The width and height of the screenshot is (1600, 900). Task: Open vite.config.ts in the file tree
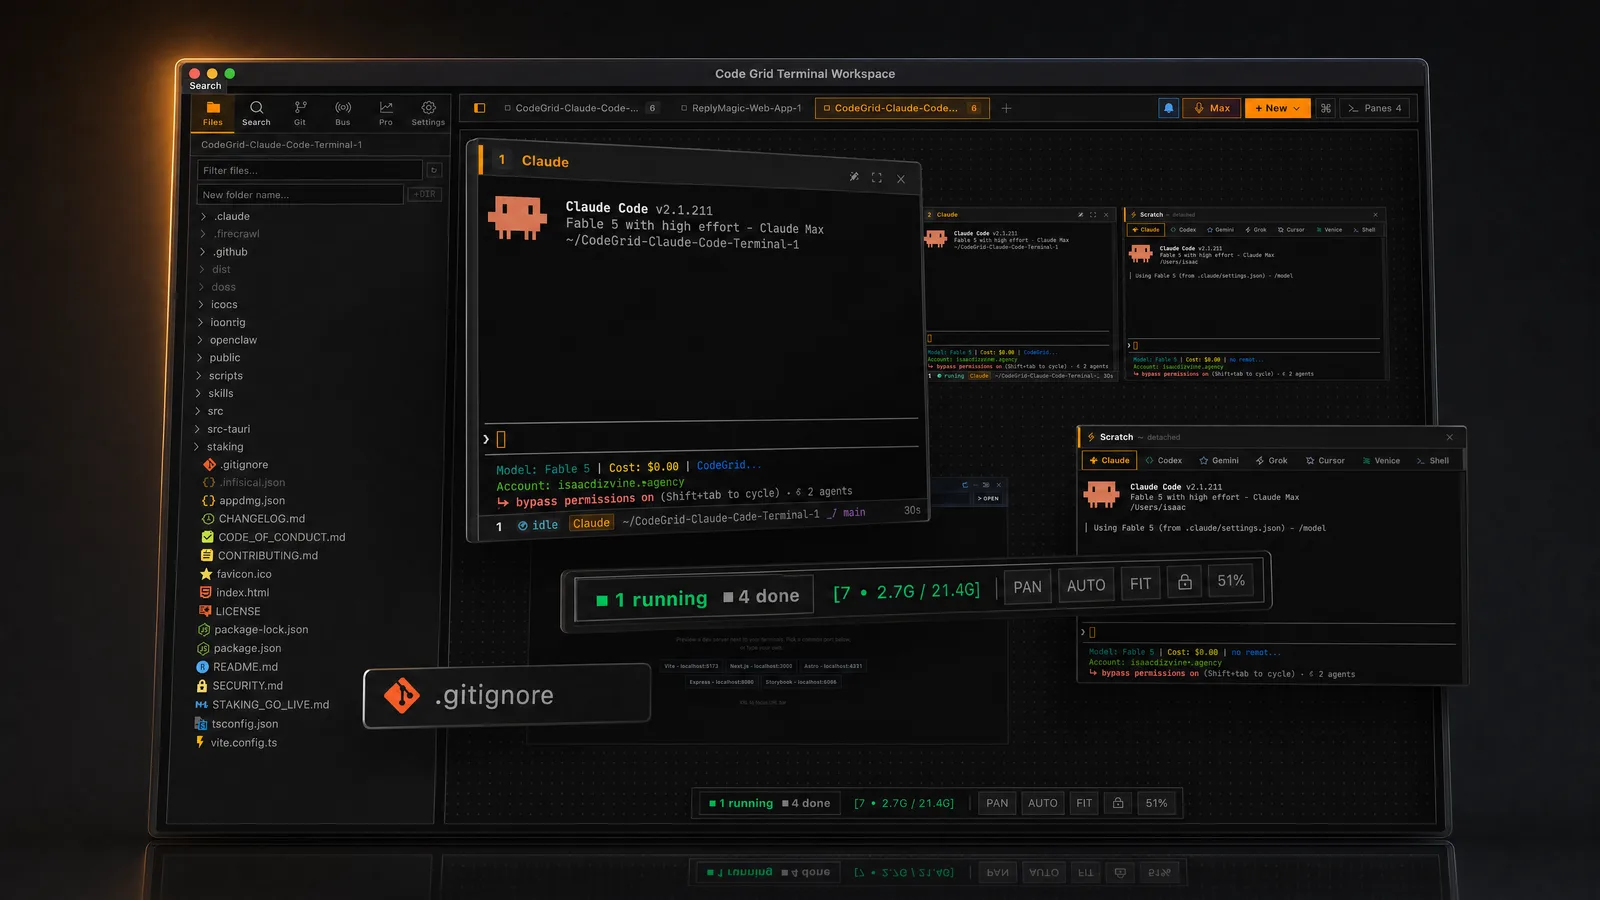click(236, 743)
